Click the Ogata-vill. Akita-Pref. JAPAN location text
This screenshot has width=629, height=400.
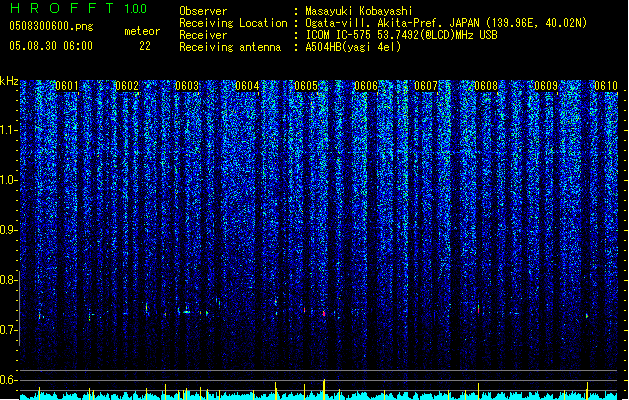(446, 23)
